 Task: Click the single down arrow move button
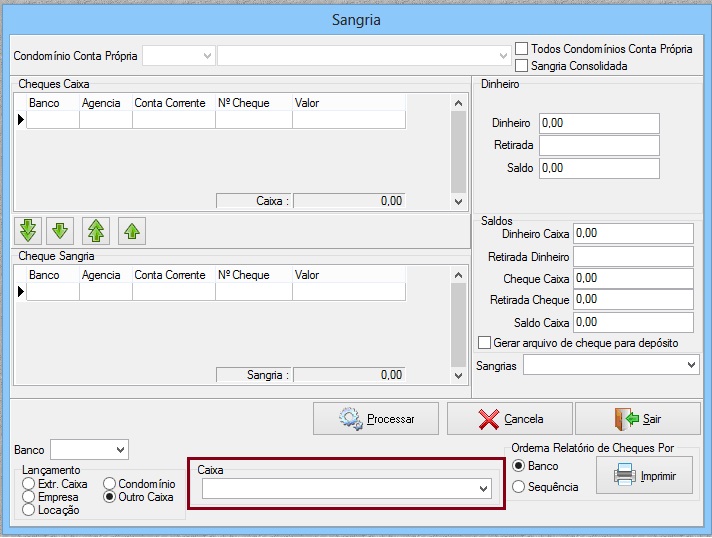click(x=60, y=231)
